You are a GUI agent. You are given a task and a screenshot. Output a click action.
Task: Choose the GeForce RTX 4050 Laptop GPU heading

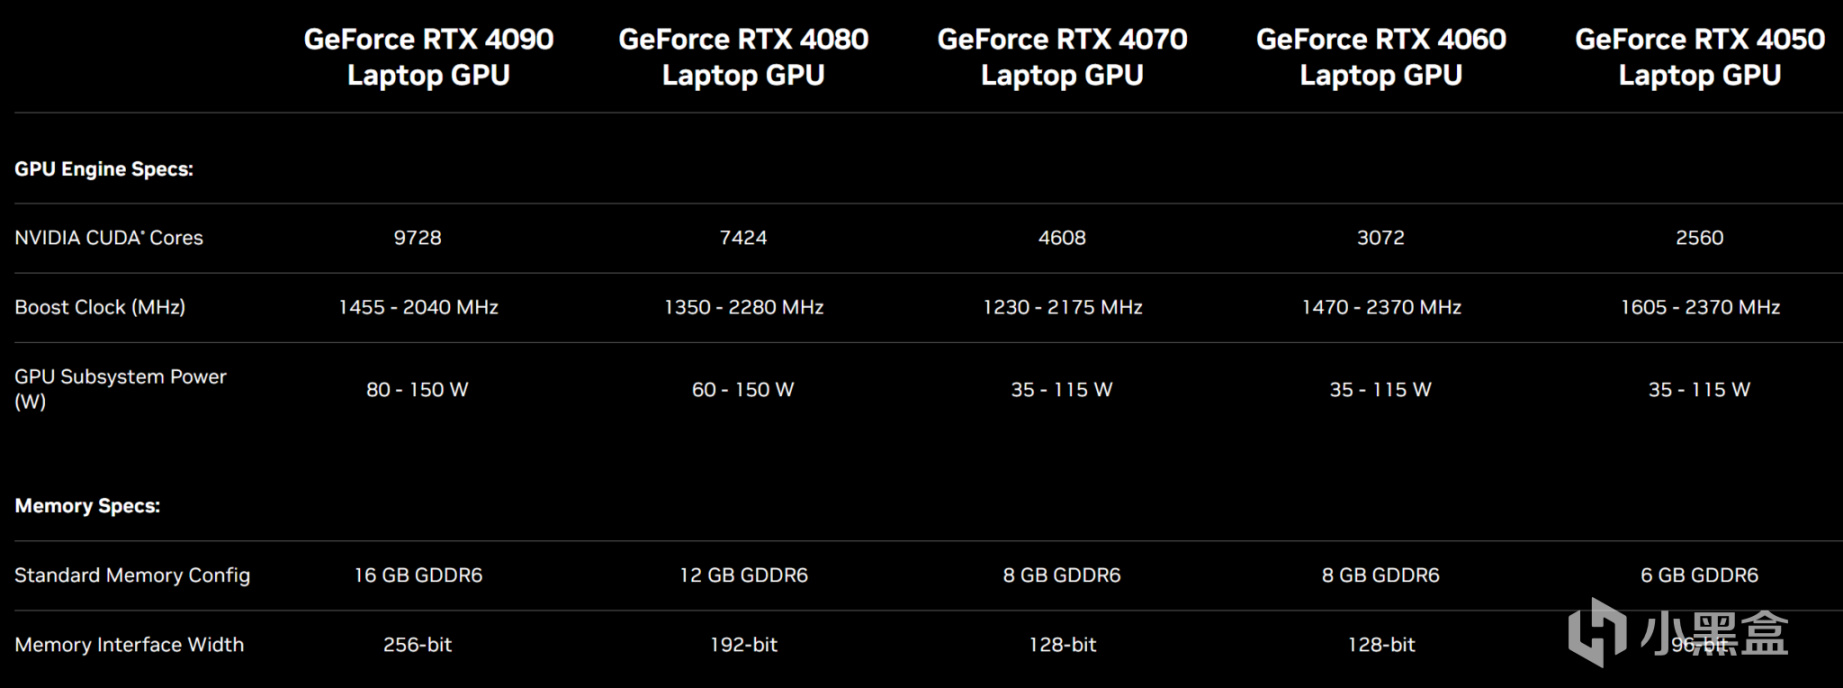point(1700,57)
